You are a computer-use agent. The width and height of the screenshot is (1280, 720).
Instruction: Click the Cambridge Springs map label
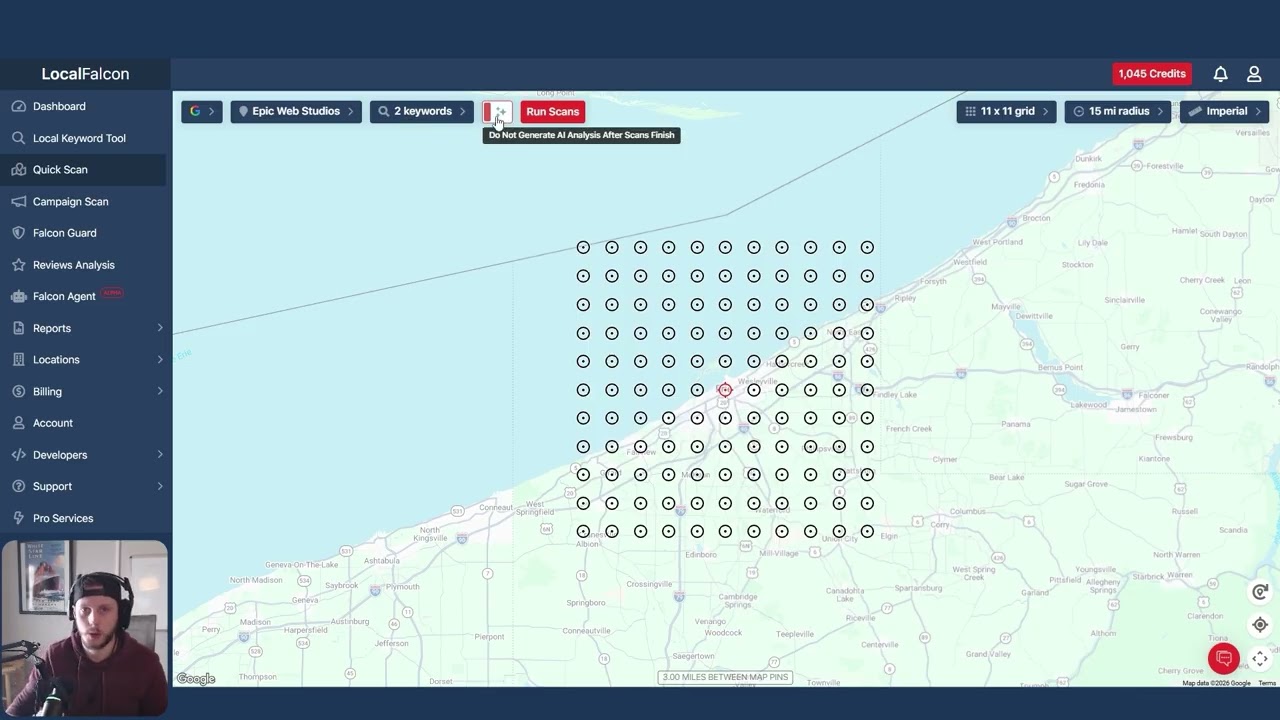click(x=738, y=601)
